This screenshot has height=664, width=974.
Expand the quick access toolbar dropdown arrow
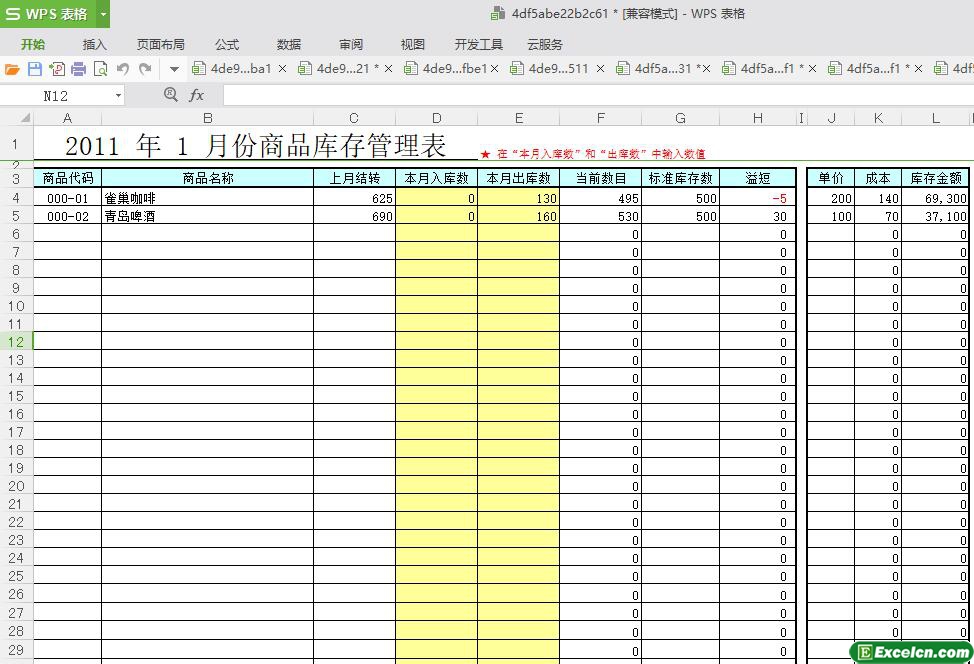175,70
